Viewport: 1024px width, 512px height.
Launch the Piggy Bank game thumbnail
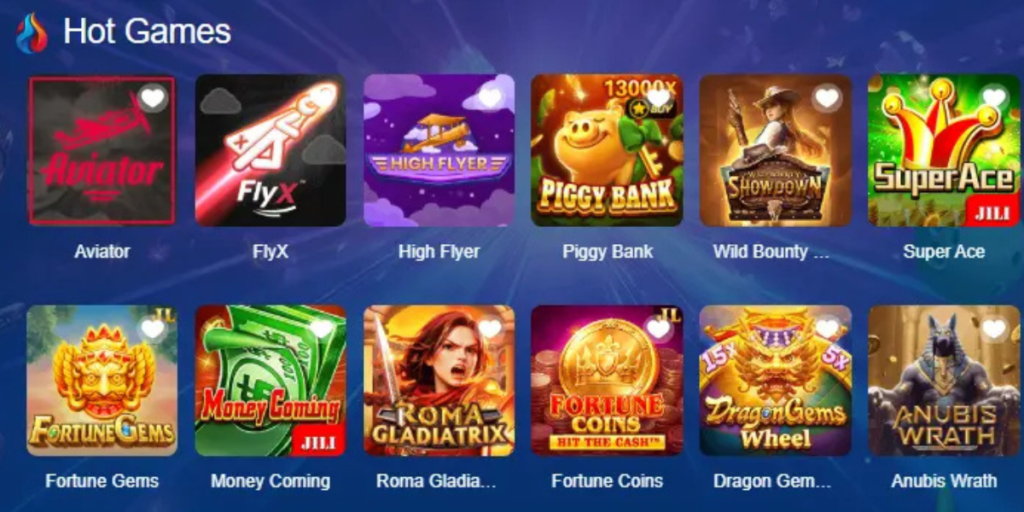coord(607,150)
